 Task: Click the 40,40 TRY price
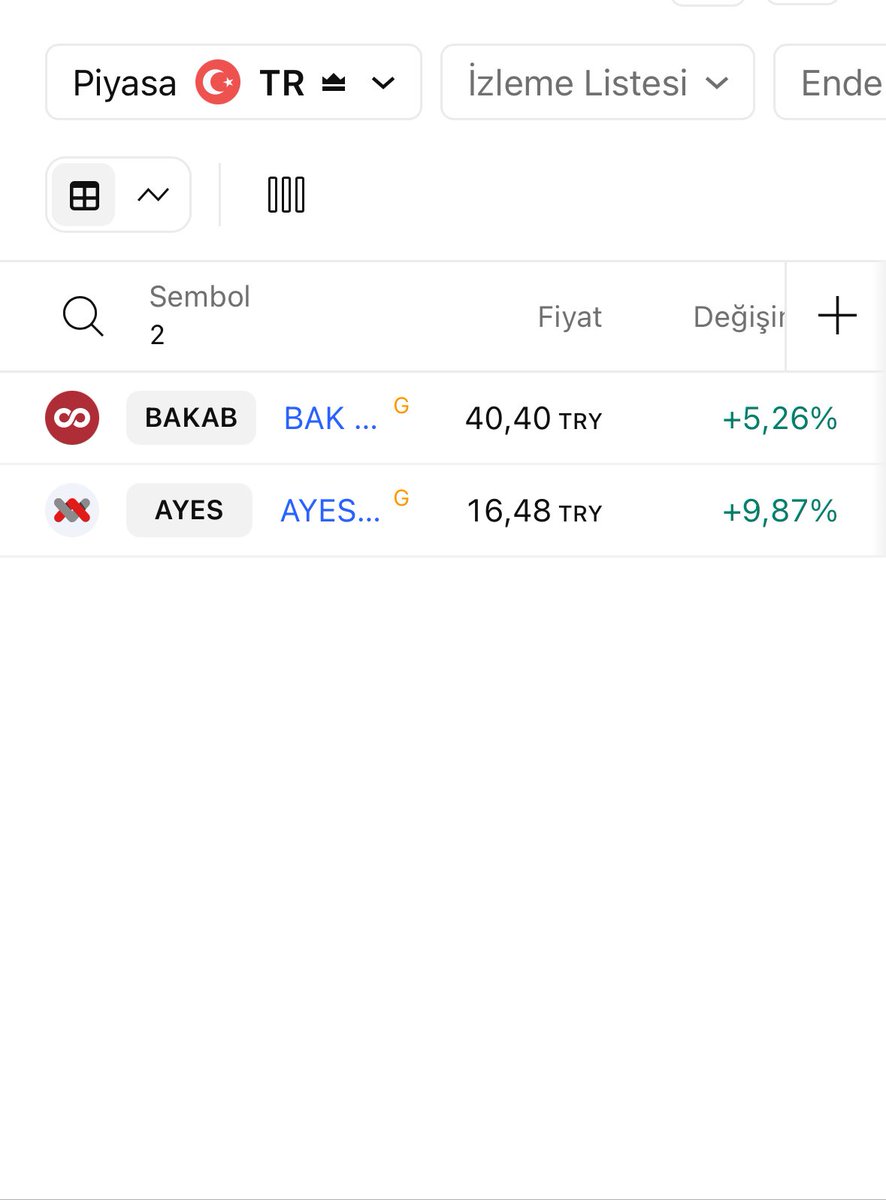(534, 419)
